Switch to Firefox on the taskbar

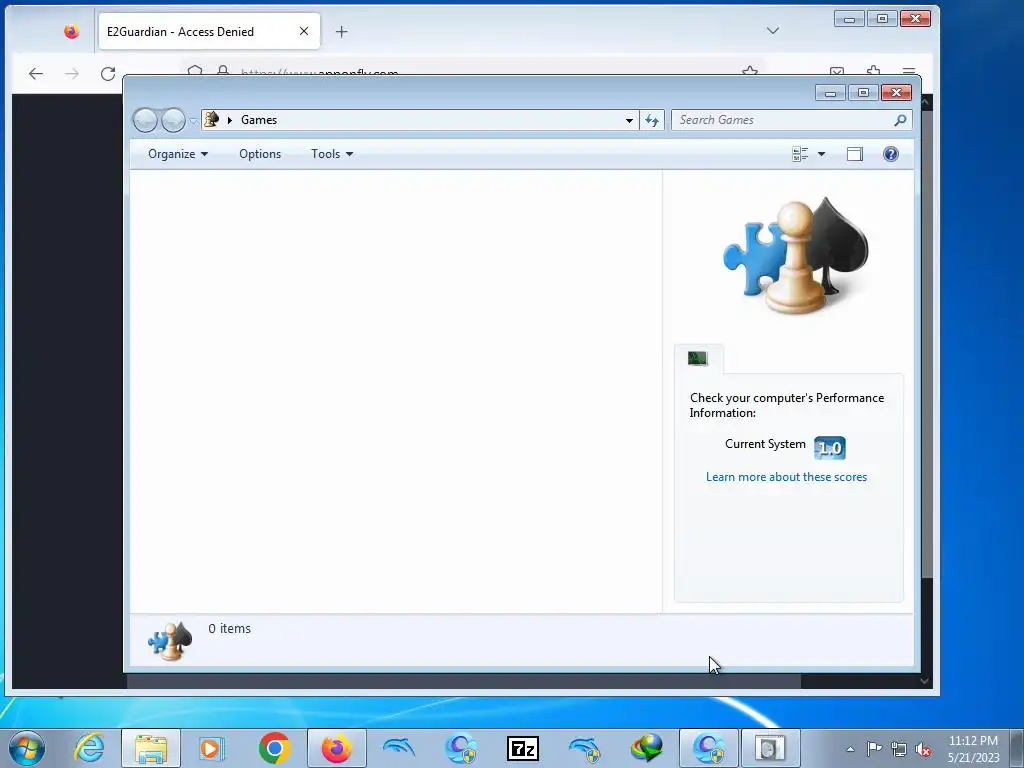pos(336,748)
